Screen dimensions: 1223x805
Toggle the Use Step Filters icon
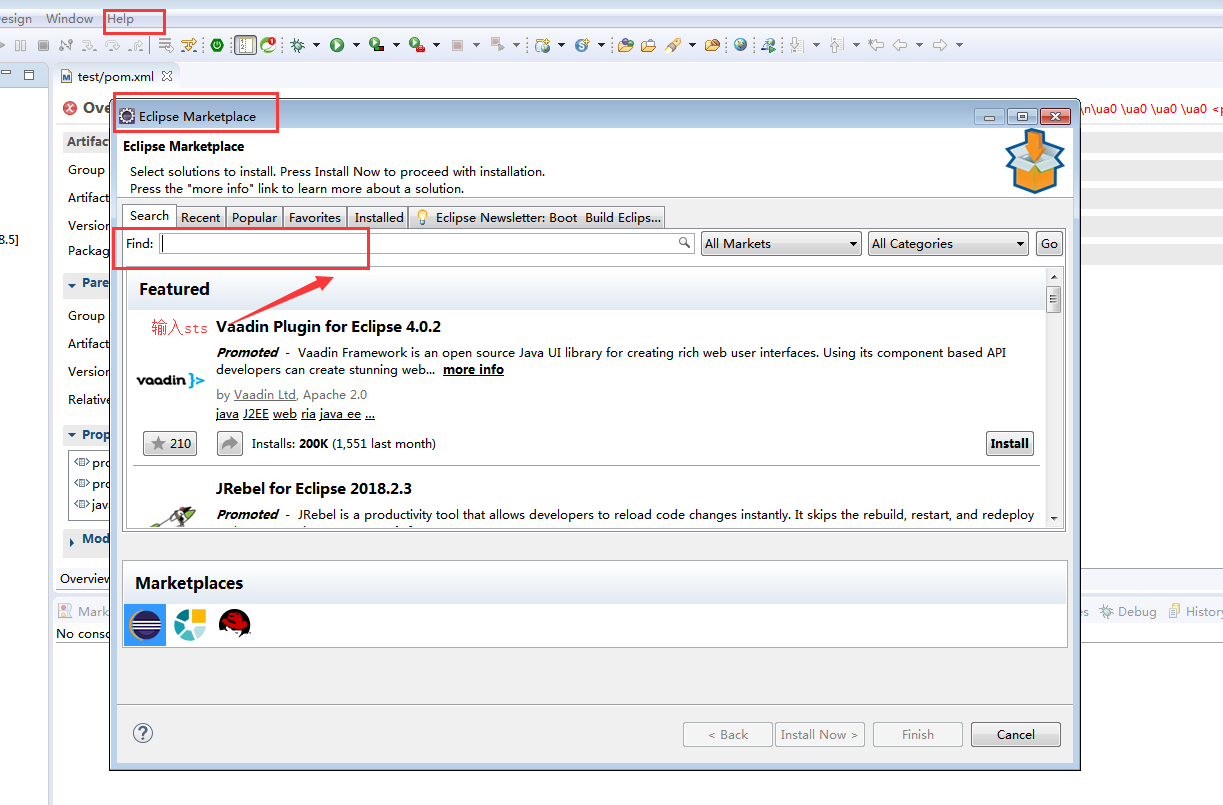188,45
